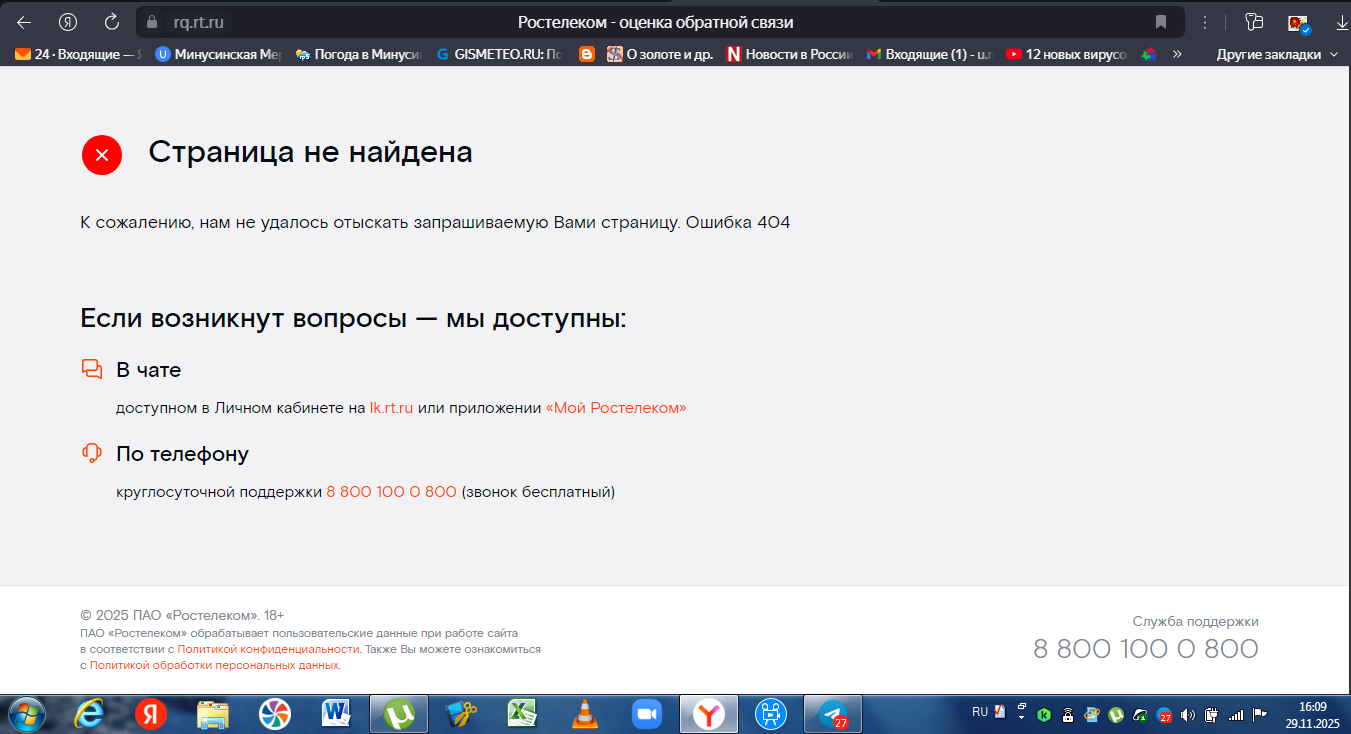Bookmark this page with the bookmark icon

click(x=1161, y=22)
